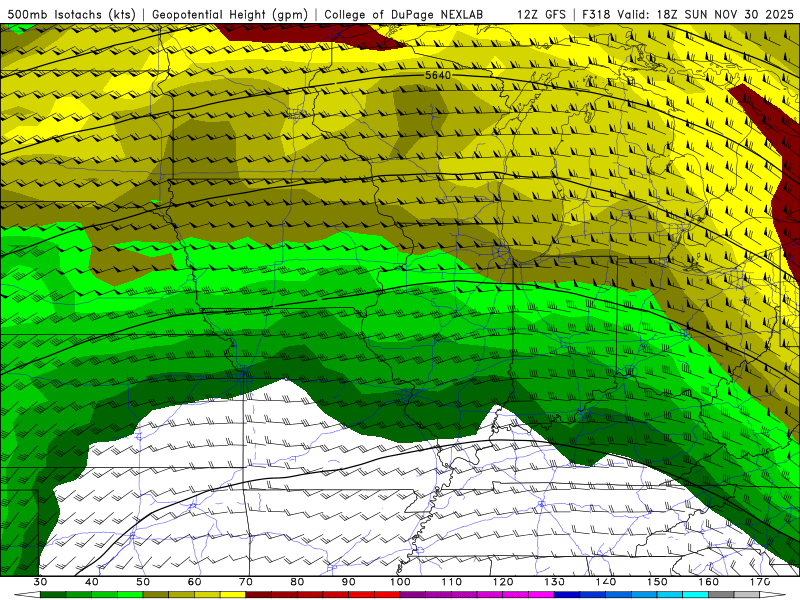Click the 5640 height contour label

coord(438,75)
